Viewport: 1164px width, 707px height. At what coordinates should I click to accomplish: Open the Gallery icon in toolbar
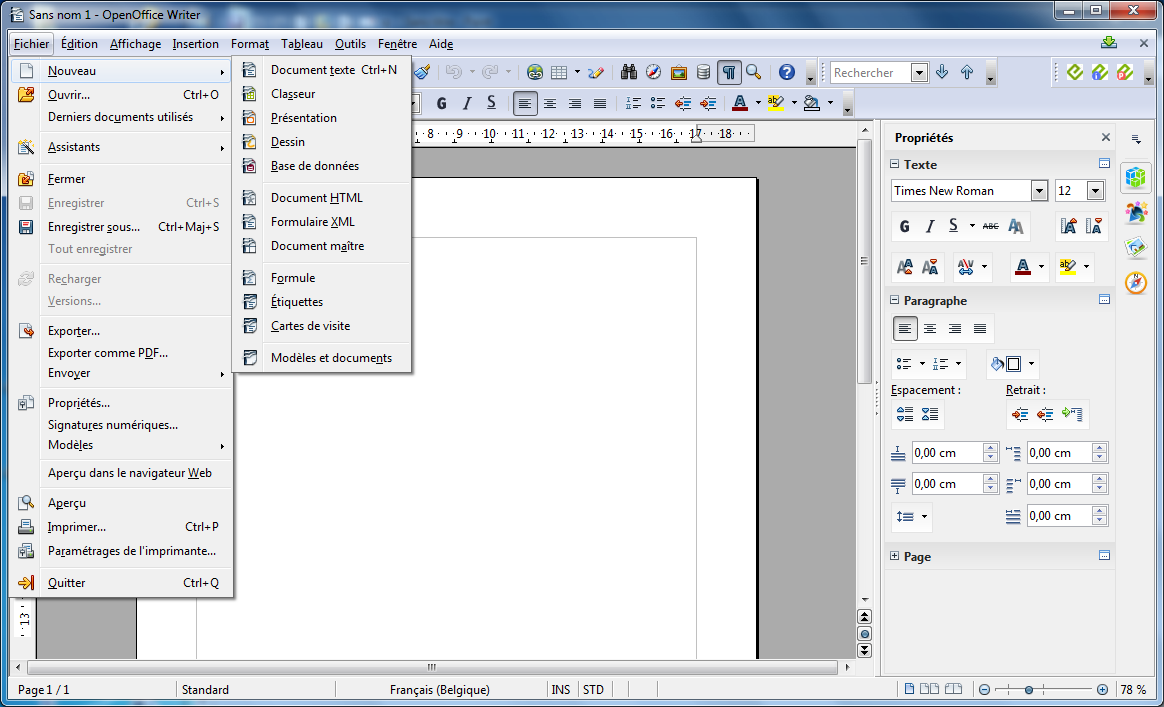[x=679, y=72]
